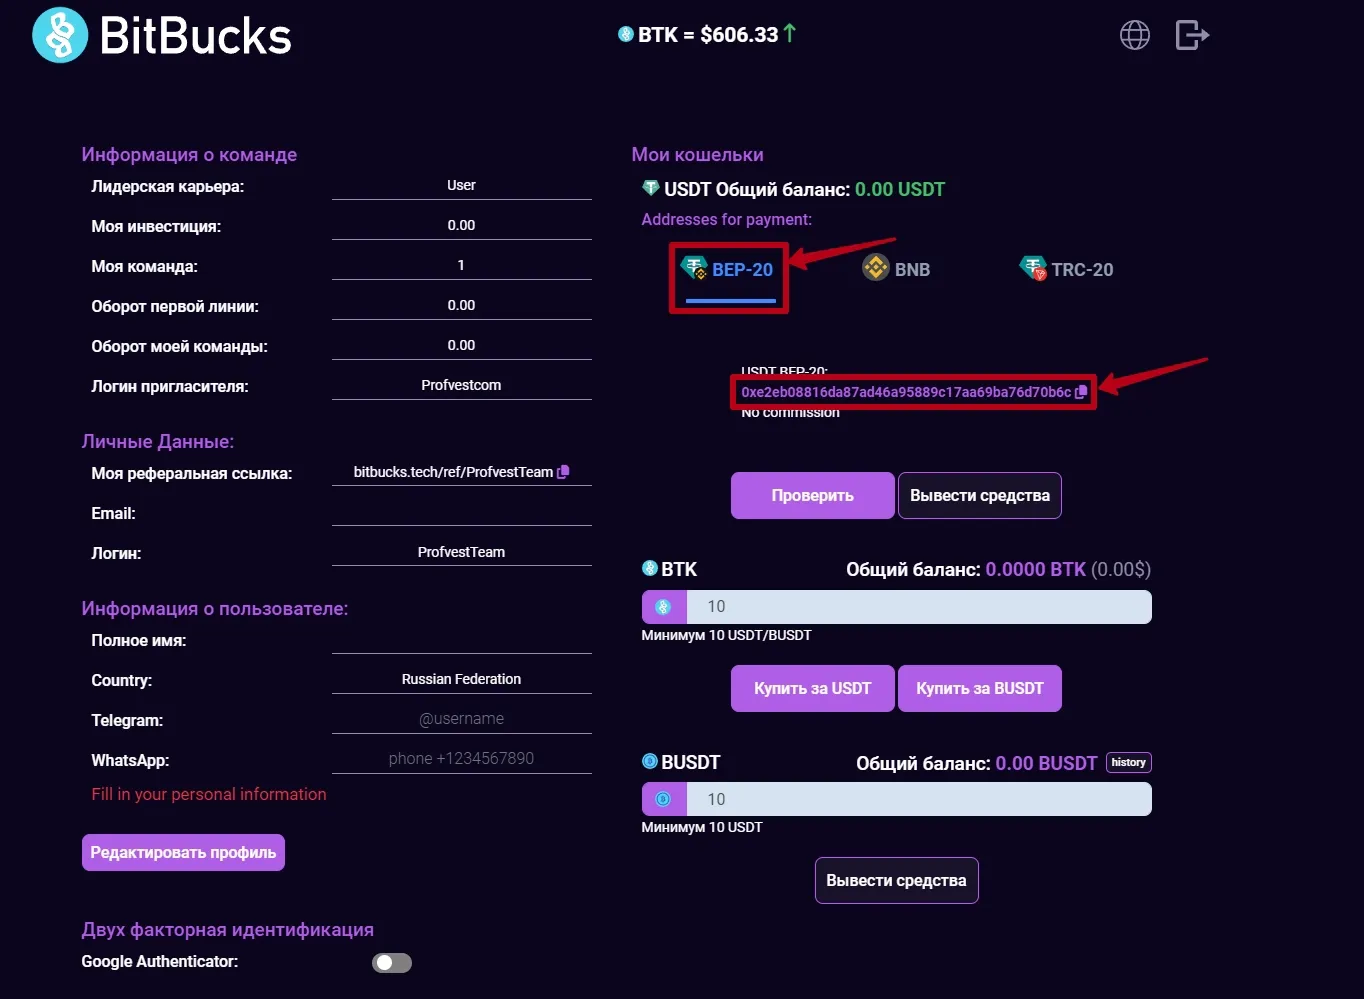Click Купить за BUSDT button

(x=980, y=689)
